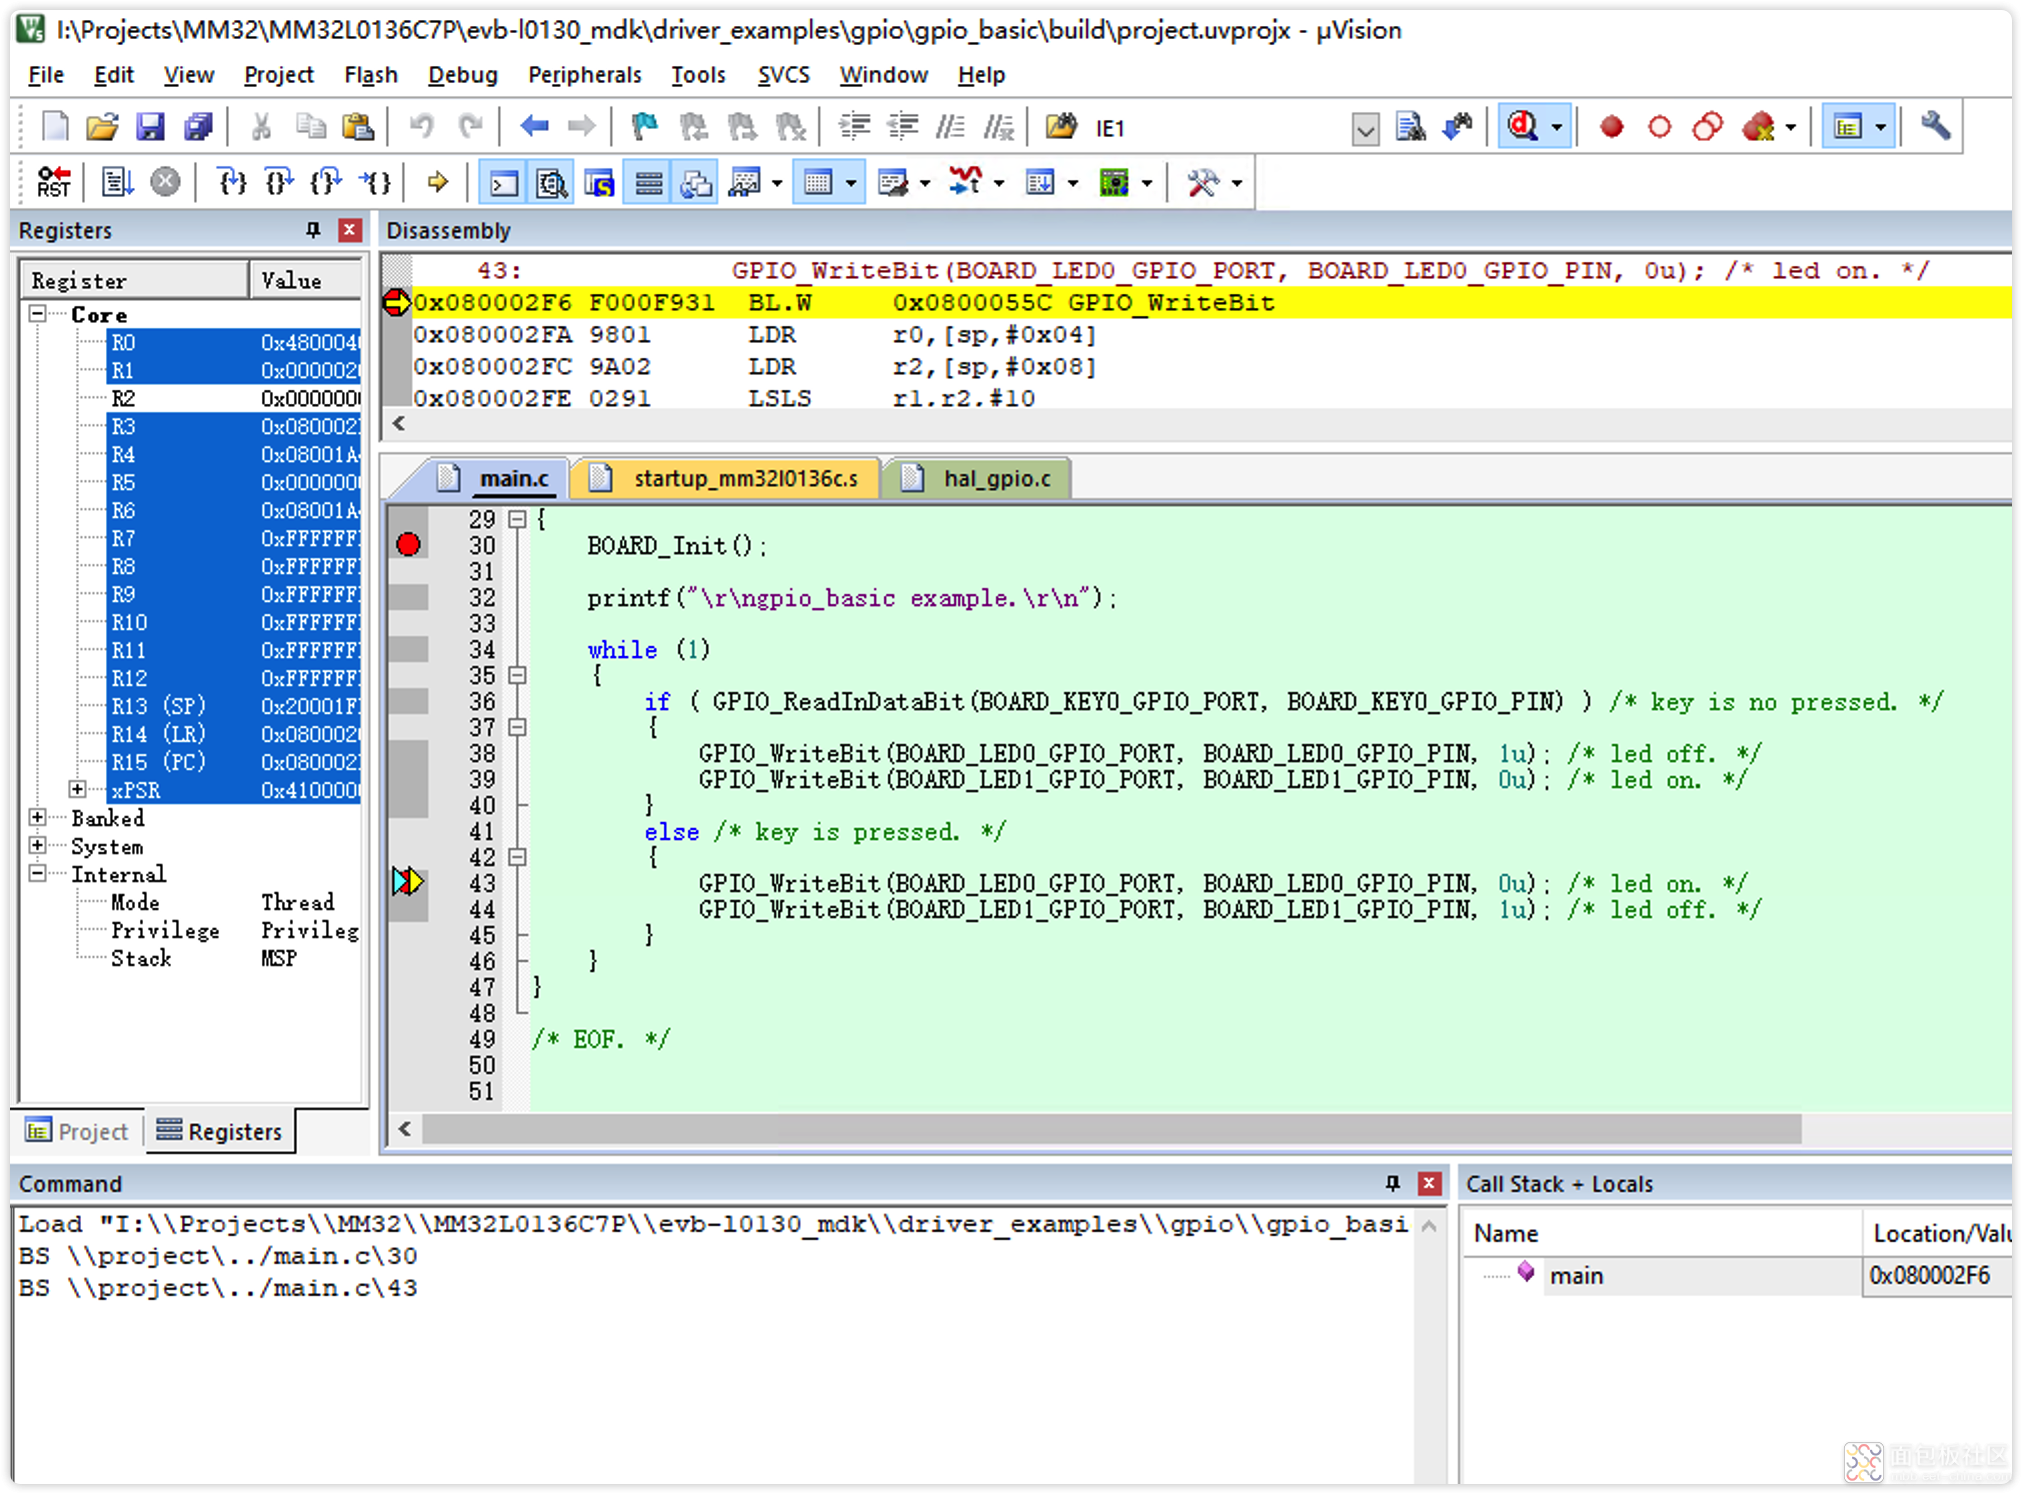Open the Debug menu
The image size is (2022, 1494).
[462, 75]
